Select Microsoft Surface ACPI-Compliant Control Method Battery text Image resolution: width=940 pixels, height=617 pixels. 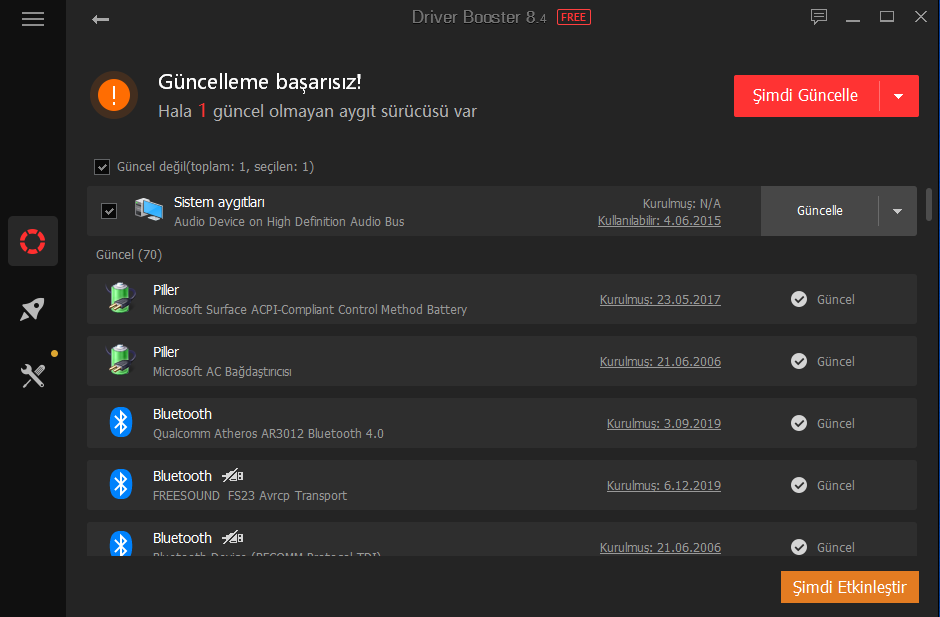[x=310, y=309]
